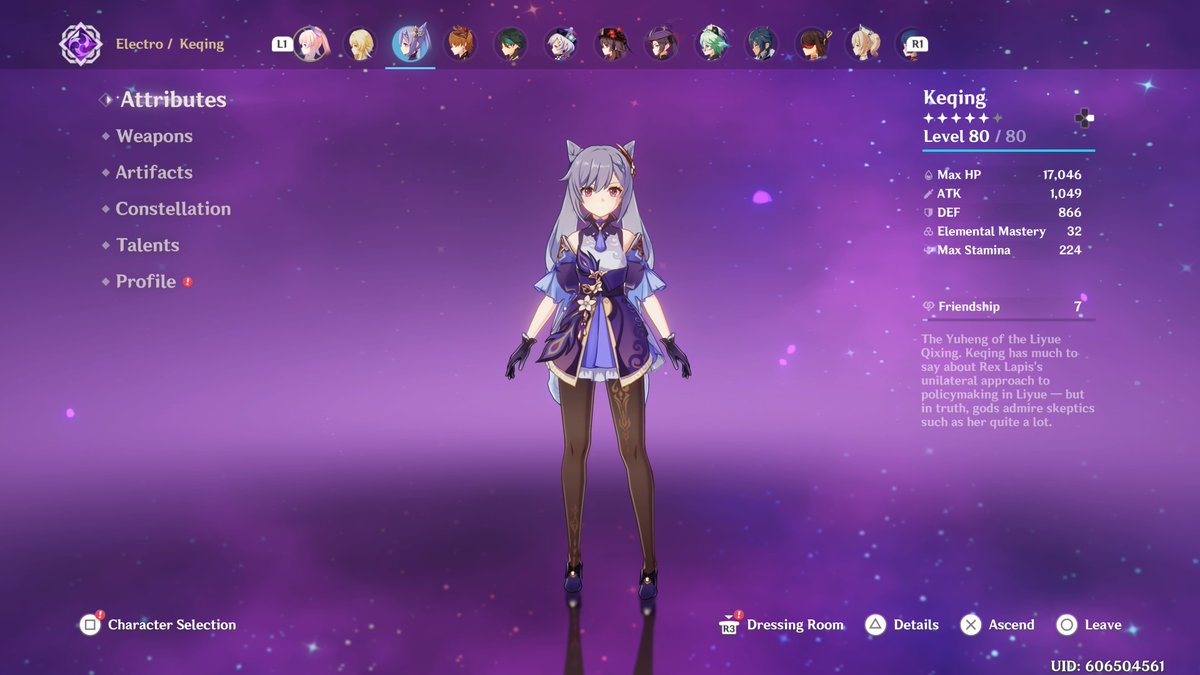The image size is (1200, 675).
Task: Open the Profile menu
Action: (146, 282)
